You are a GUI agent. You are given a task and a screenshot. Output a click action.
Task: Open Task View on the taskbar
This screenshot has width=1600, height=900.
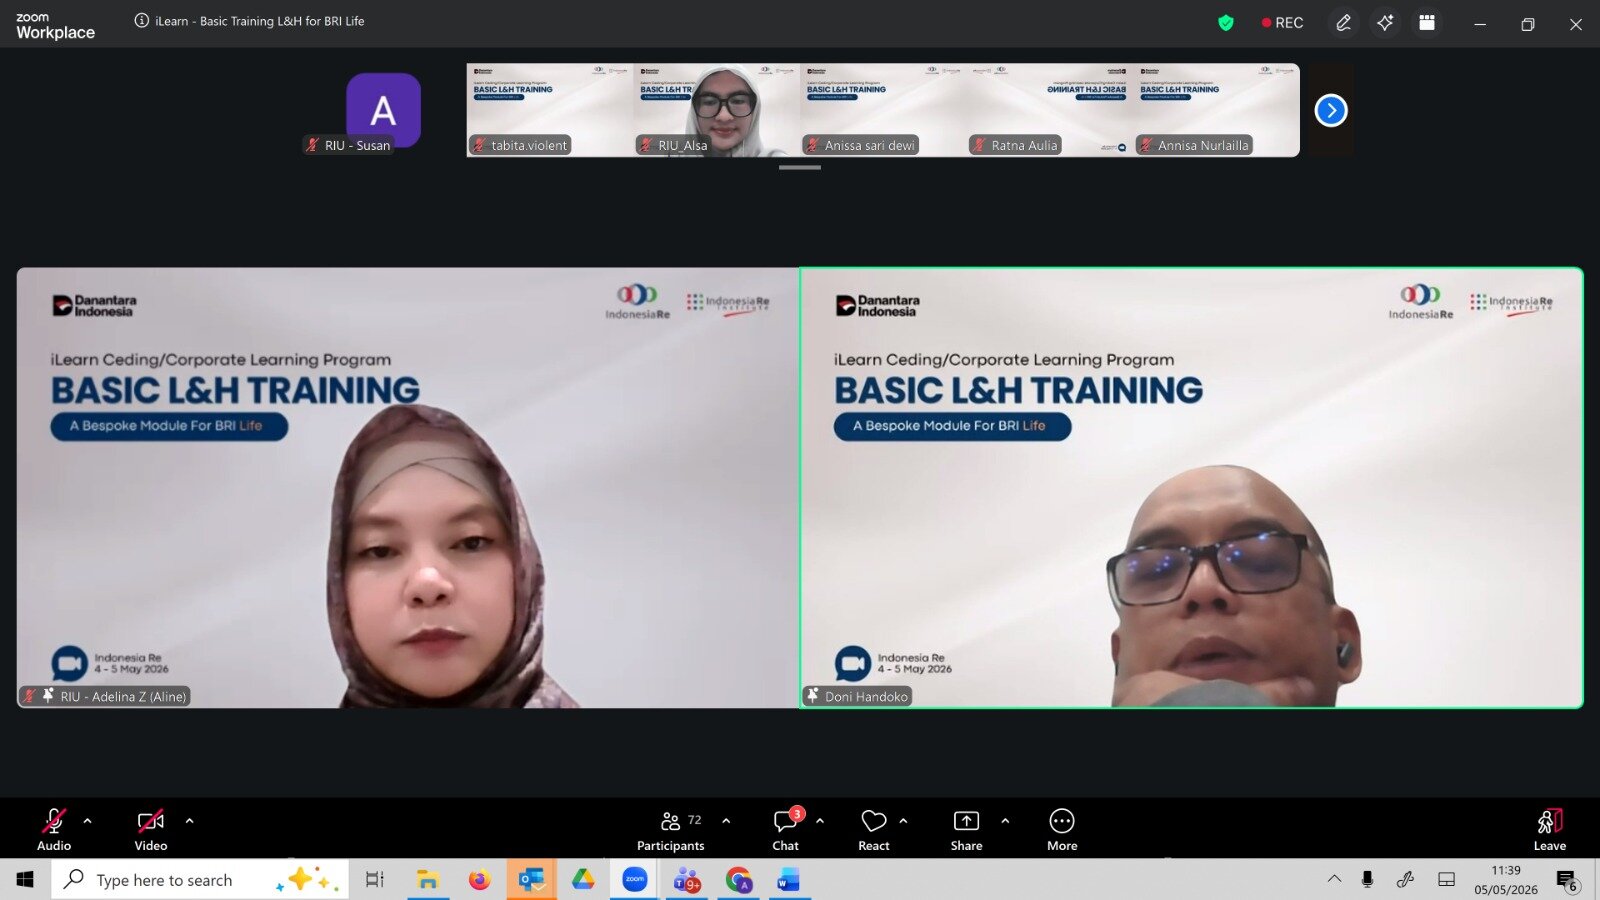[x=375, y=880]
